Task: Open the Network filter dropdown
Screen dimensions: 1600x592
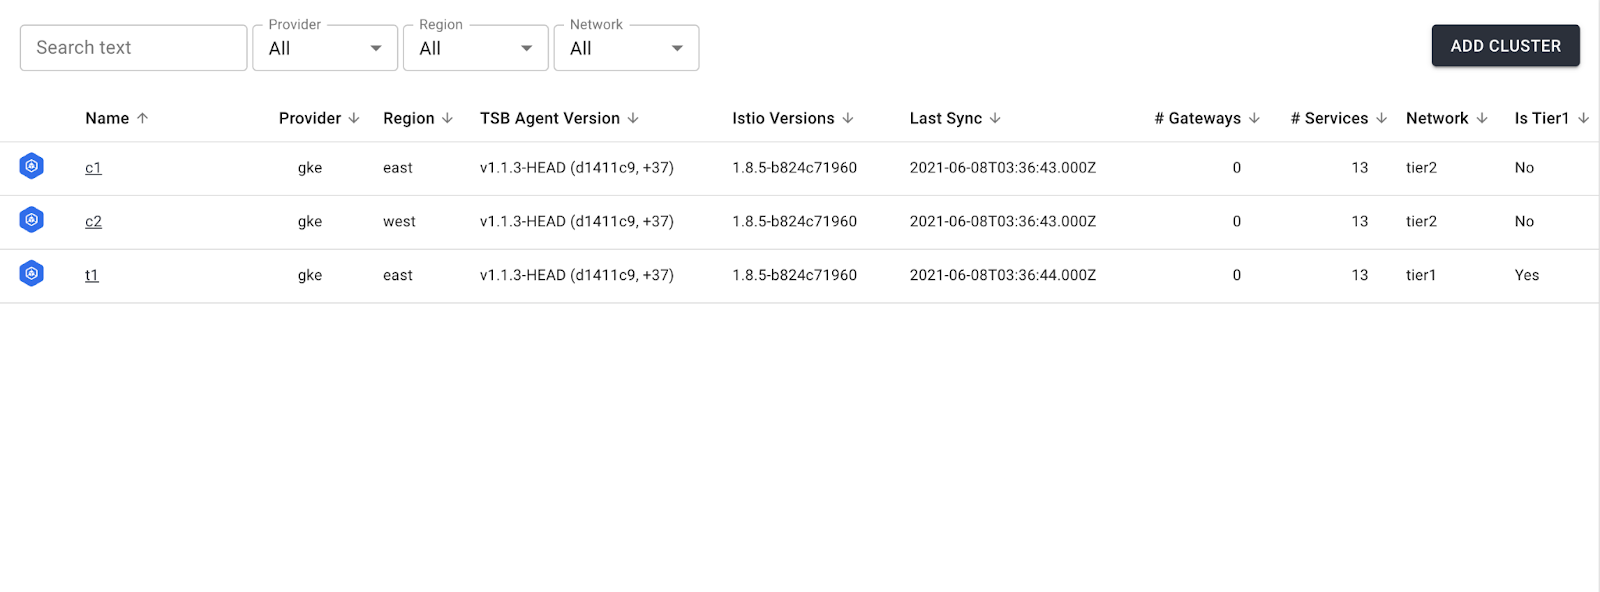Action: coord(626,48)
